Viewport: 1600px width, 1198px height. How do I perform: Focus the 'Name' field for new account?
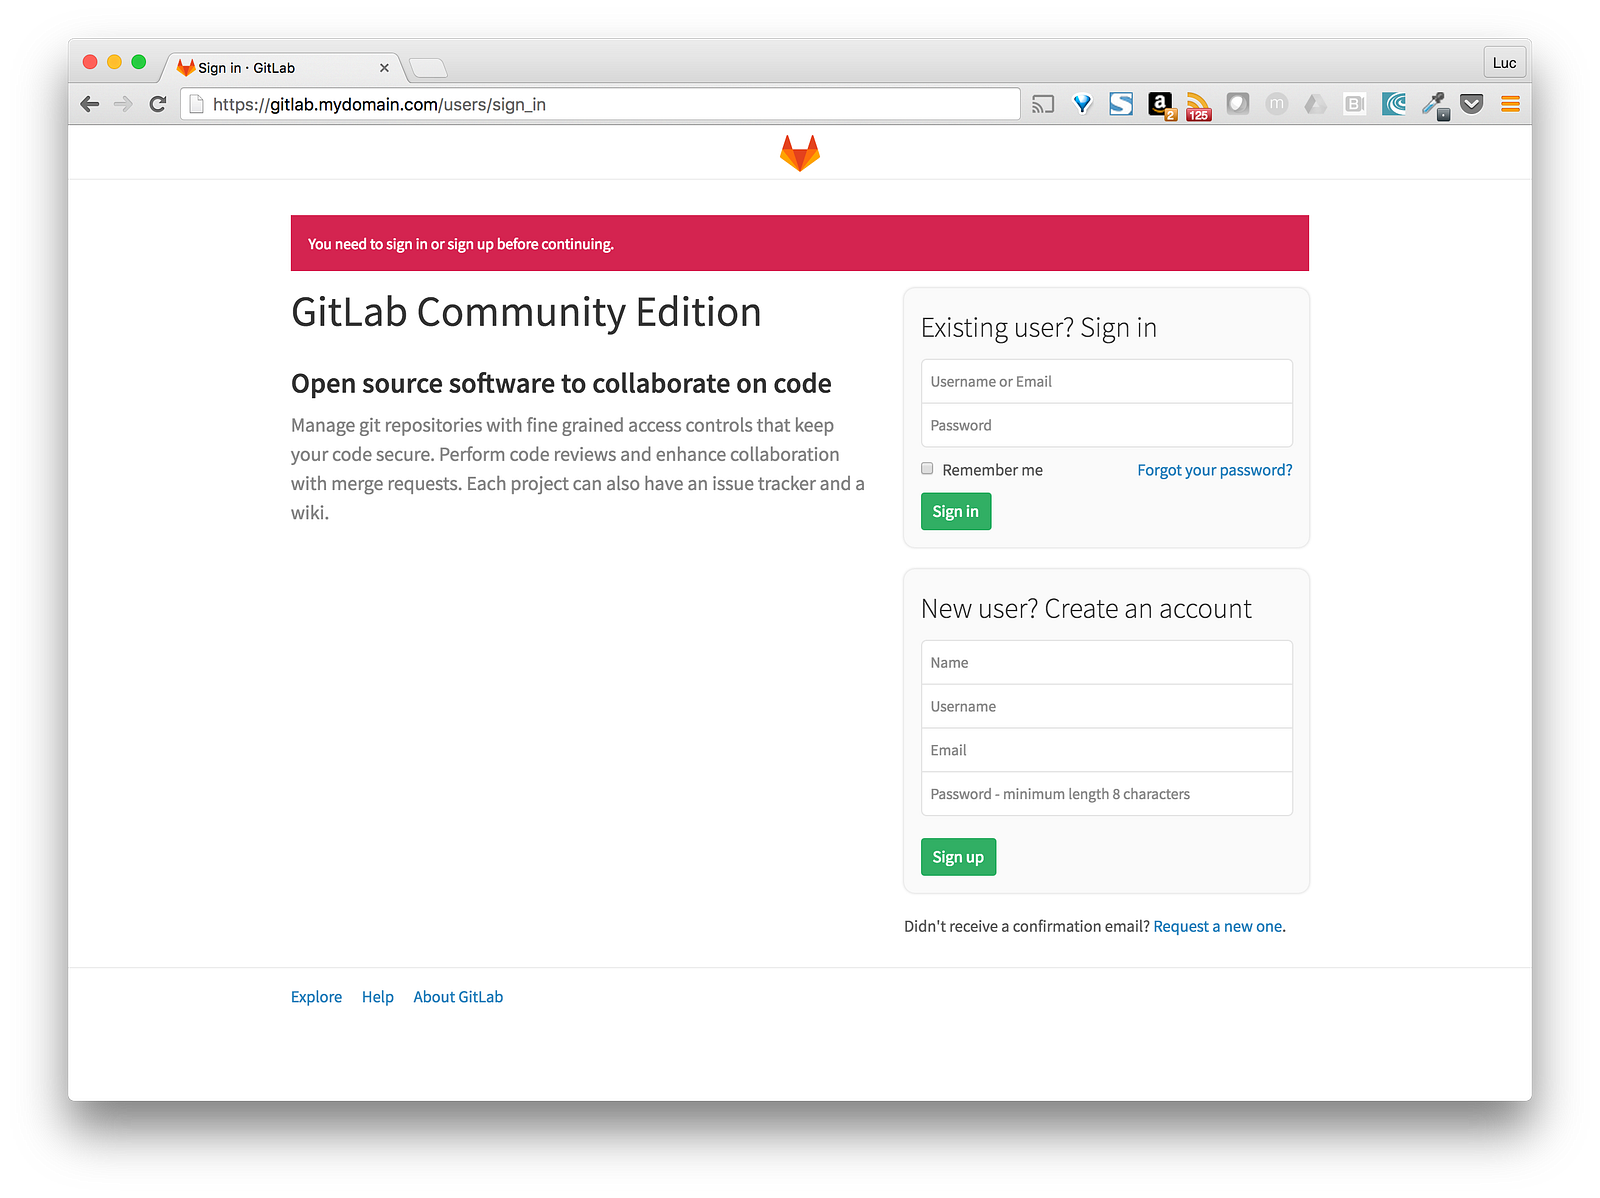pos(1107,662)
